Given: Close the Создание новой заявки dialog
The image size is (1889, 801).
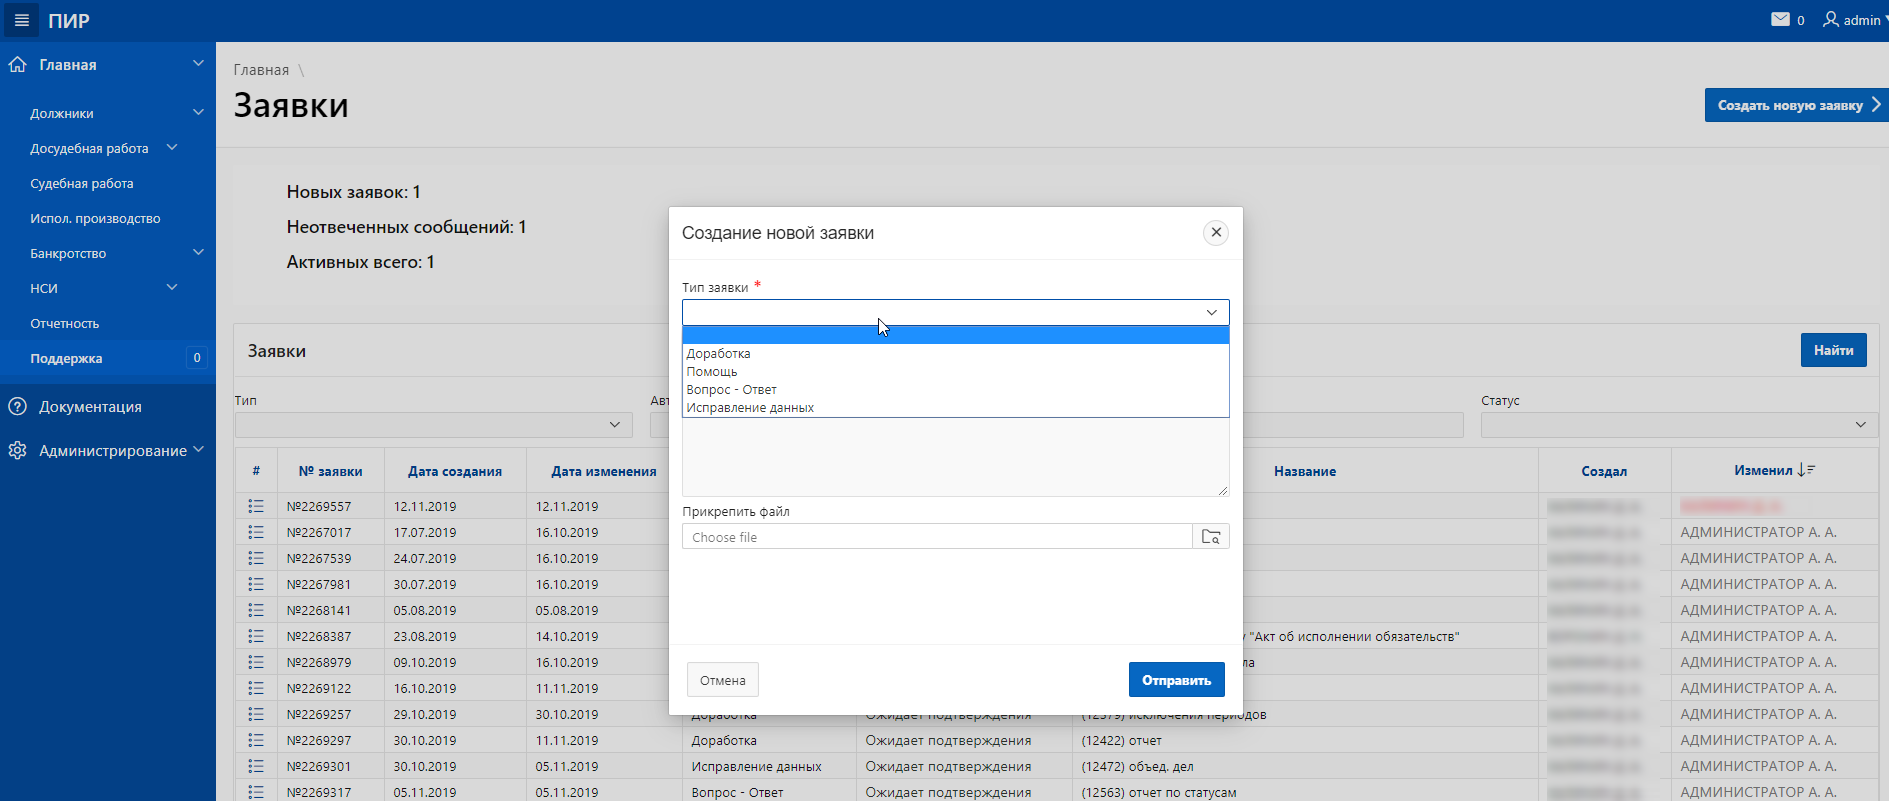Looking at the screenshot, I should tap(1216, 233).
